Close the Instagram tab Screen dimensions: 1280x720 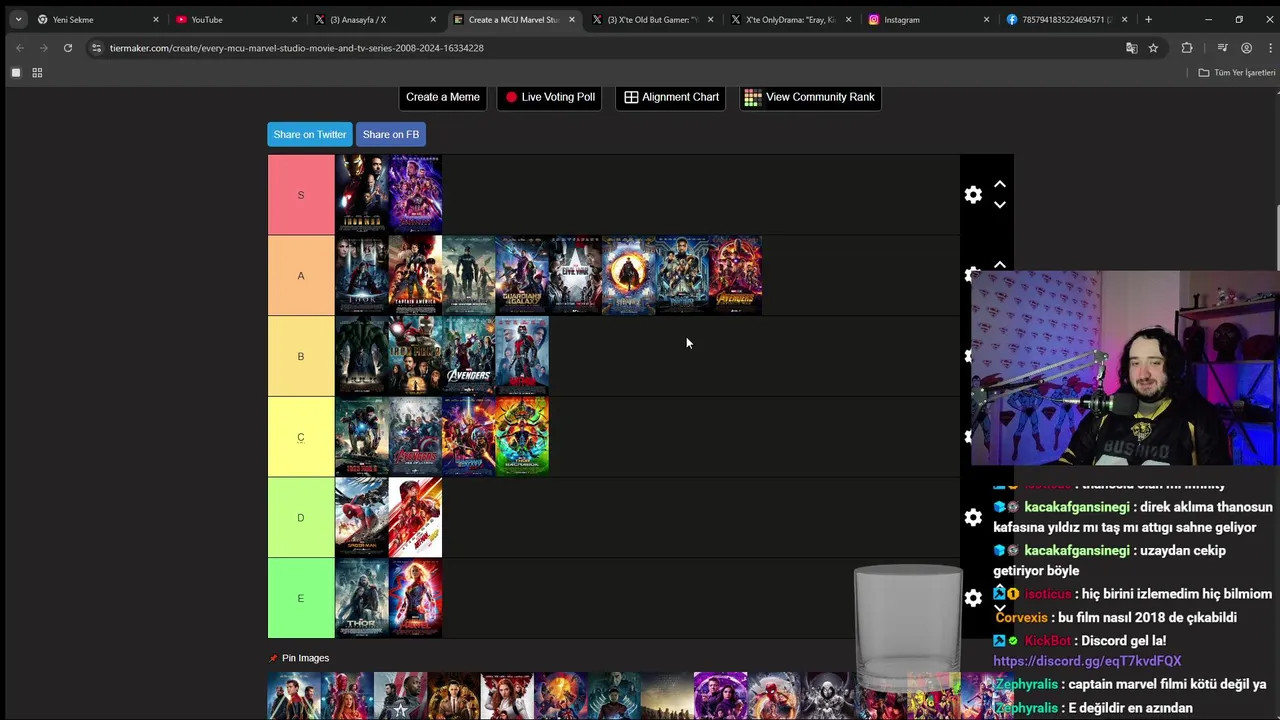pos(986,19)
